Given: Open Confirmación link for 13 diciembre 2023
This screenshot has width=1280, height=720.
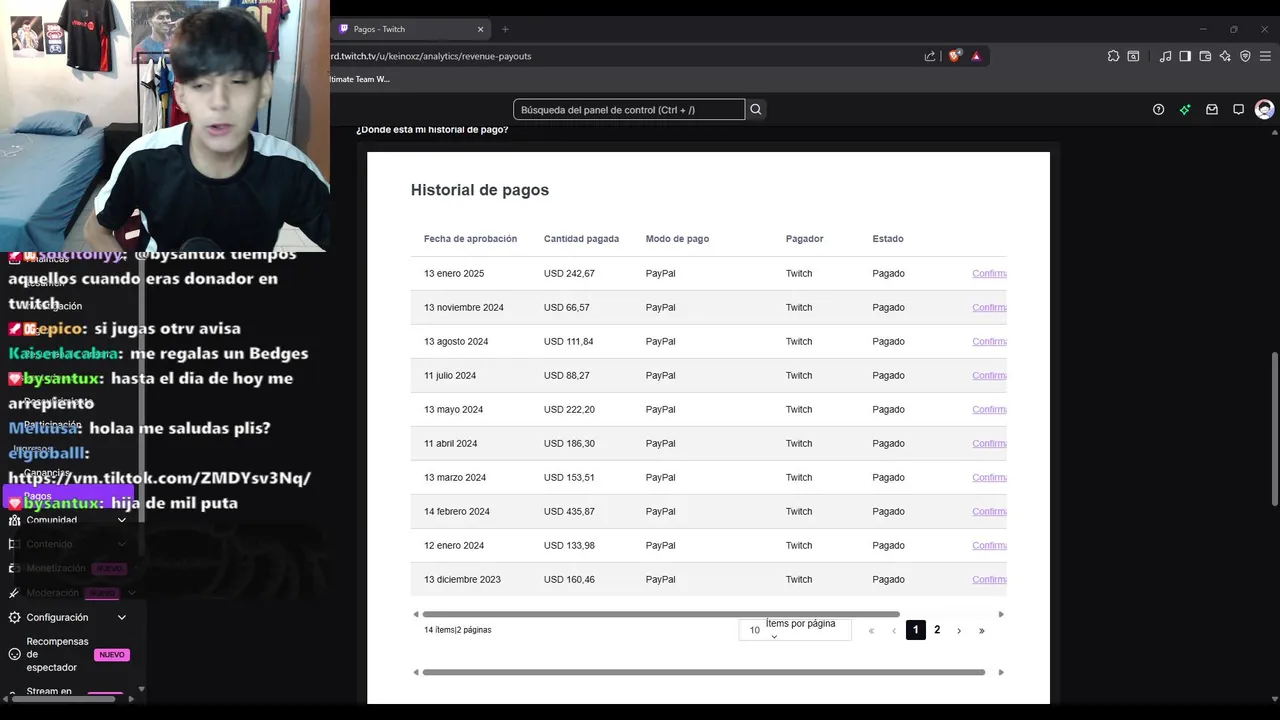Looking at the screenshot, I should coord(989,579).
